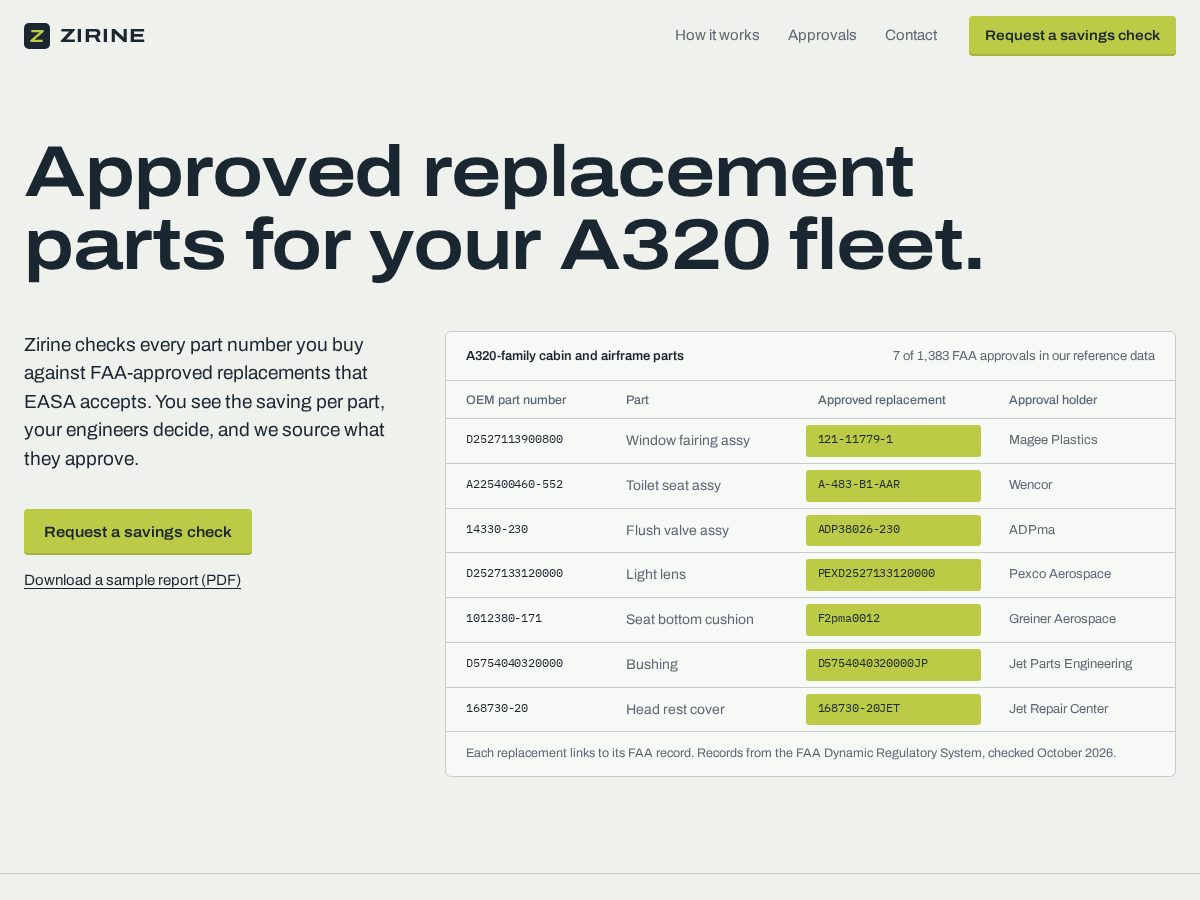Select OEM part number D2527113900800
The image size is (1200, 900).
tap(514, 440)
